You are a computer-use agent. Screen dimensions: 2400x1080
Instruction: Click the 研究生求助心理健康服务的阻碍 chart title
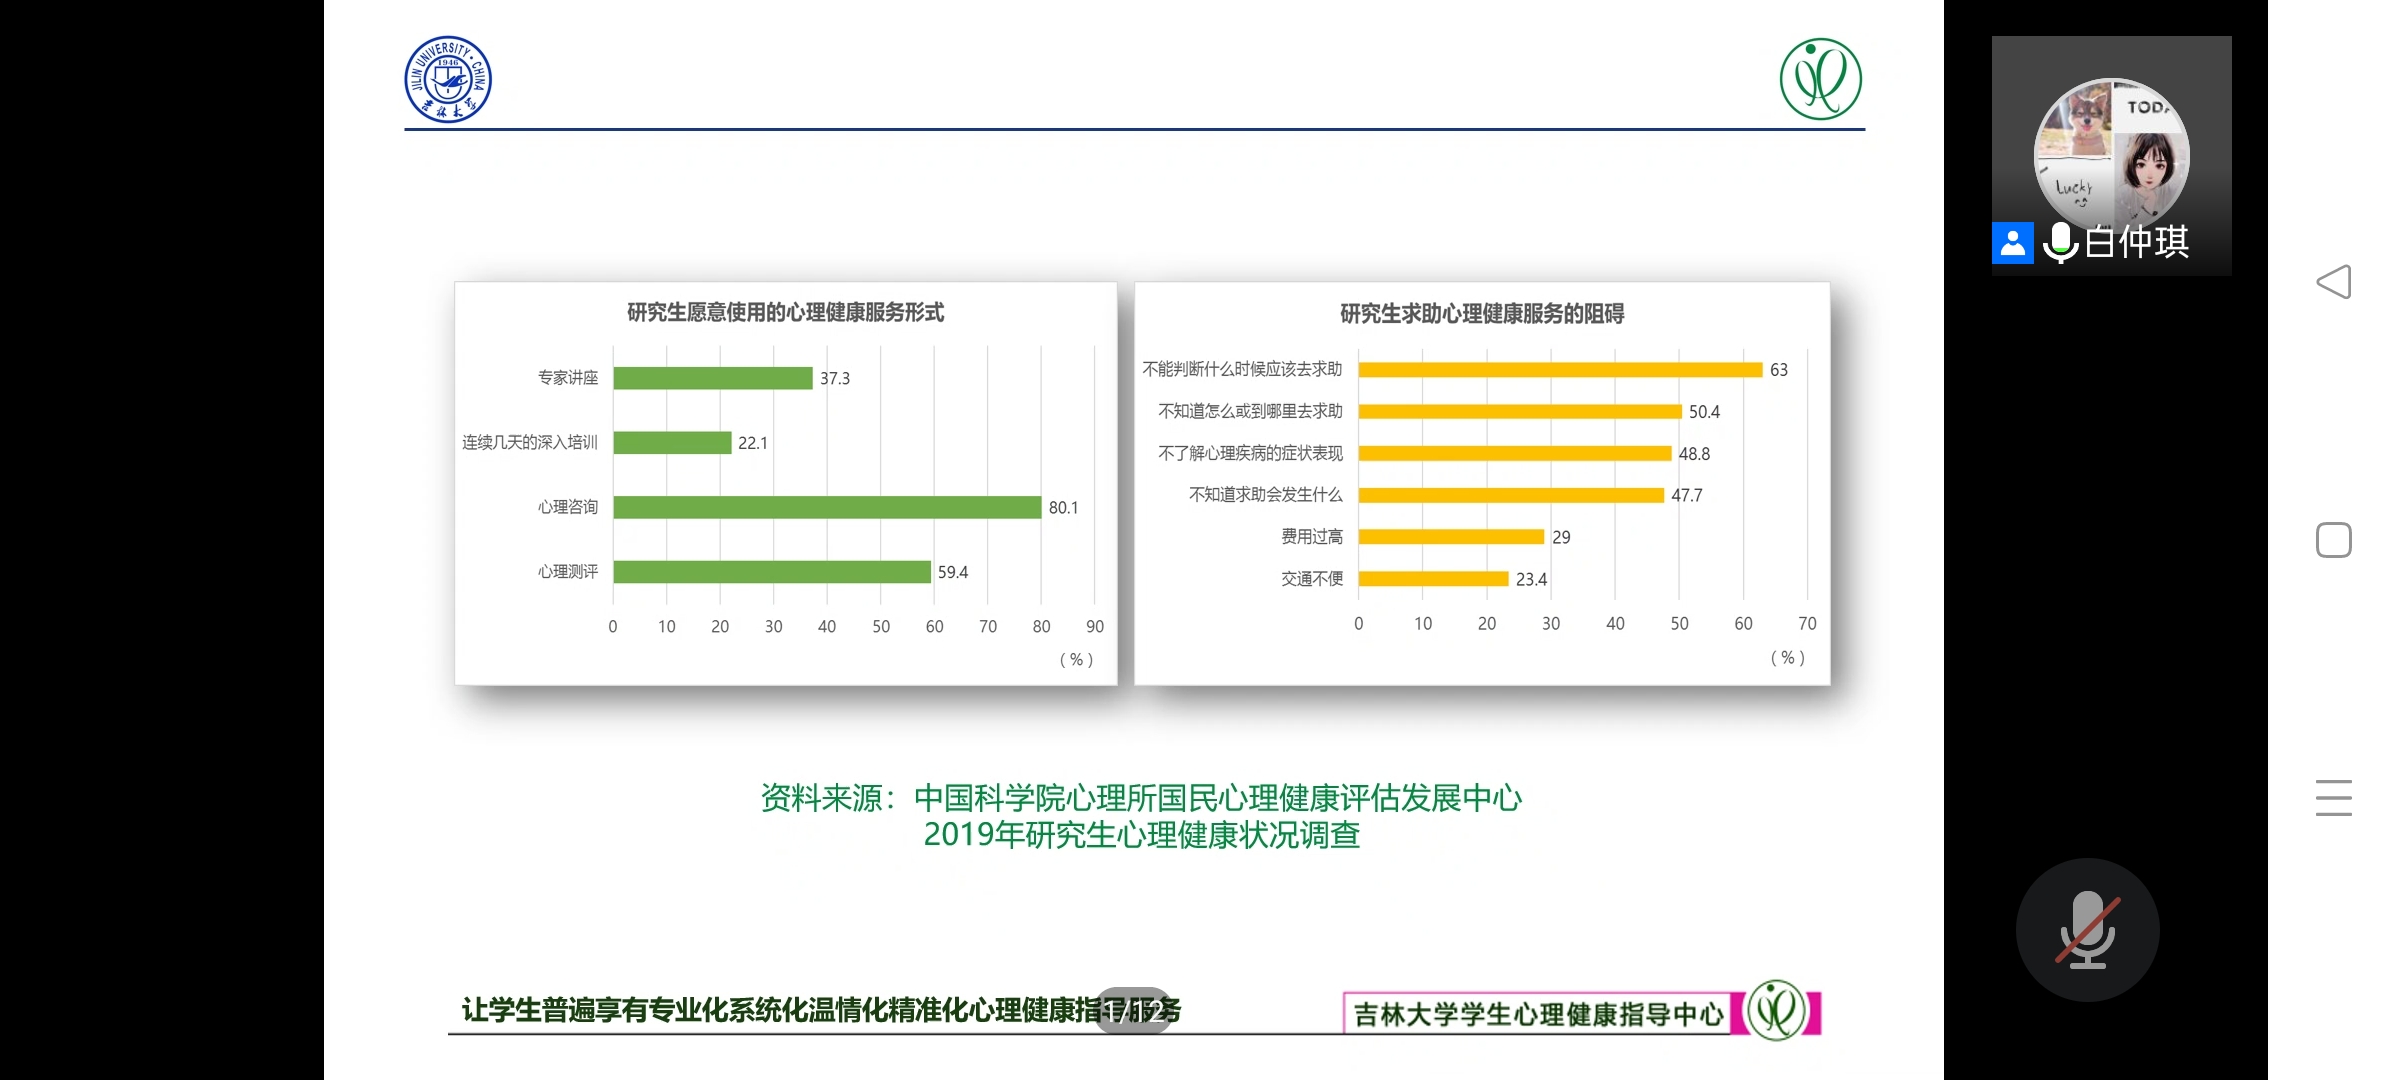point(1481,314)
